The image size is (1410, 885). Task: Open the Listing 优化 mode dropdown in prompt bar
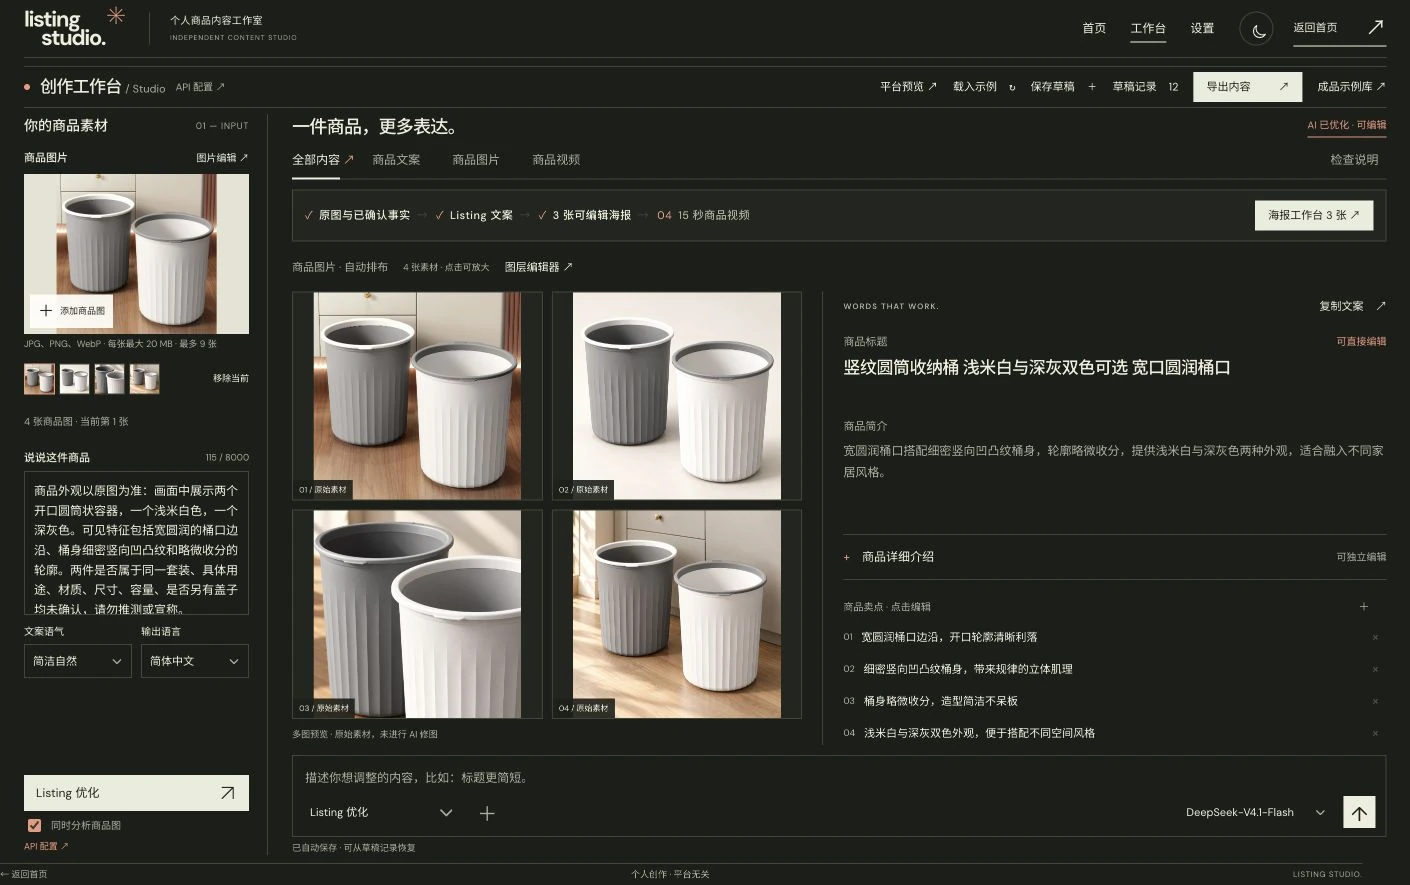[380, 813]
